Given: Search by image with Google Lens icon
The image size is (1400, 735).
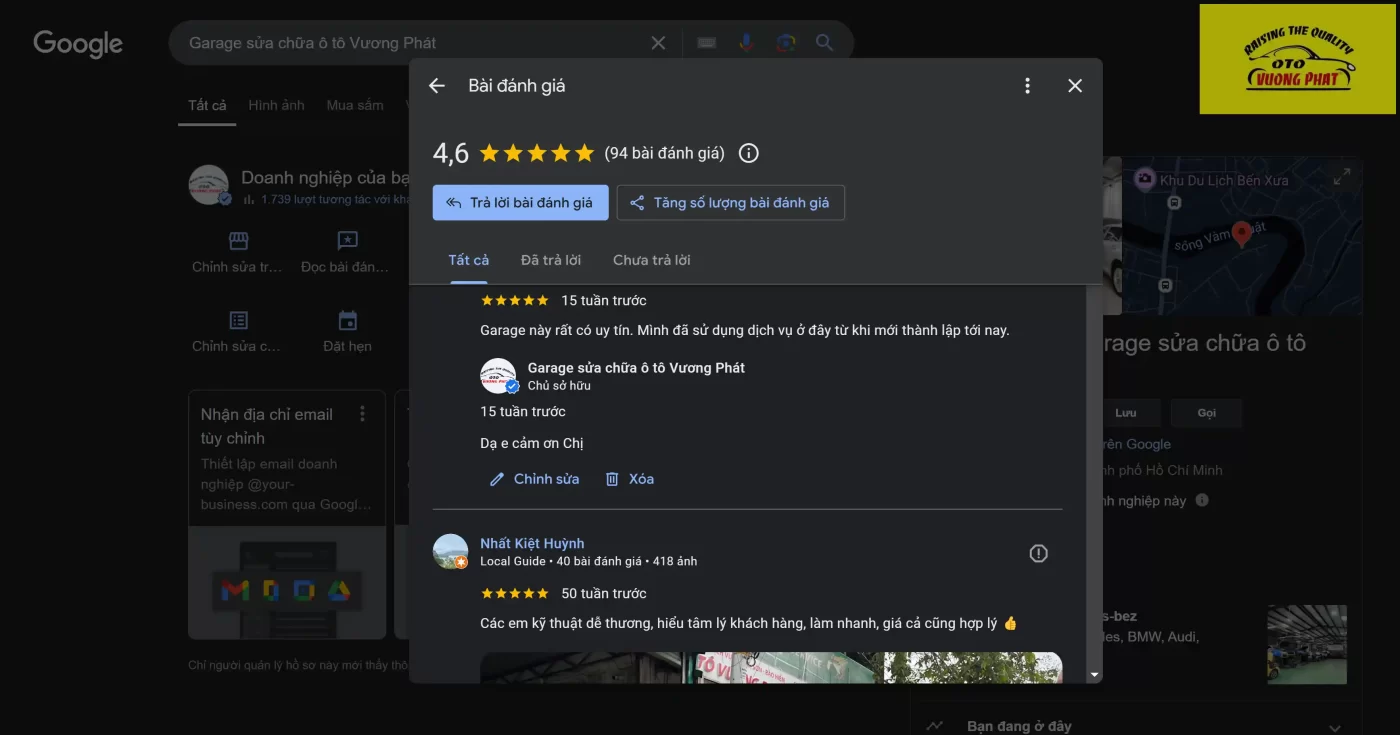Looking at the screenshot, I should (x=786, y=43).
